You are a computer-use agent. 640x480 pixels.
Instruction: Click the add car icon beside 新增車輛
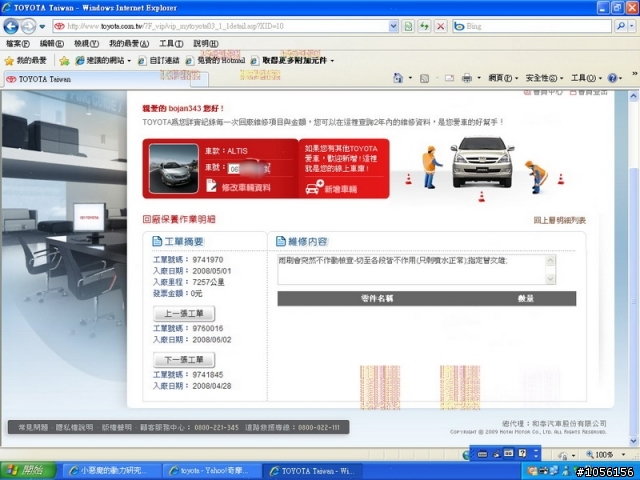pos(314,187)
